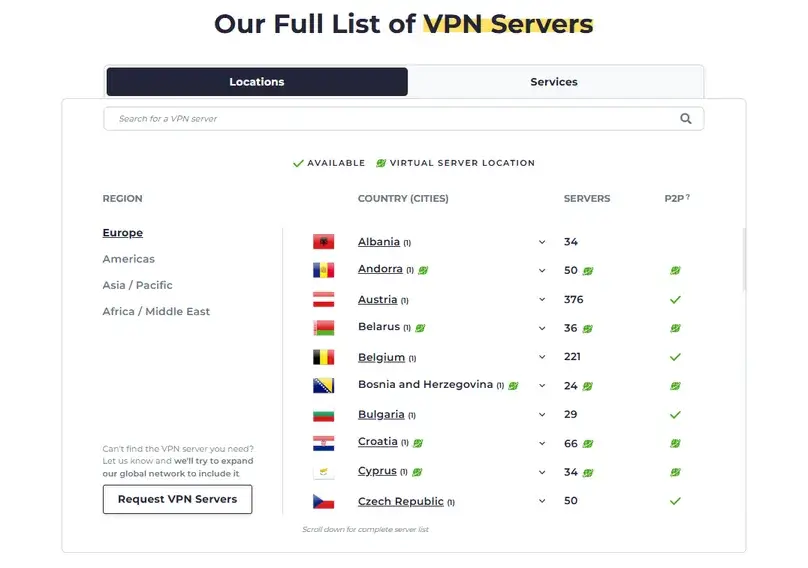This screenshot has width=808, height=568.
Task: Click the legend's green Available checkmark
Action: point(298,163)
